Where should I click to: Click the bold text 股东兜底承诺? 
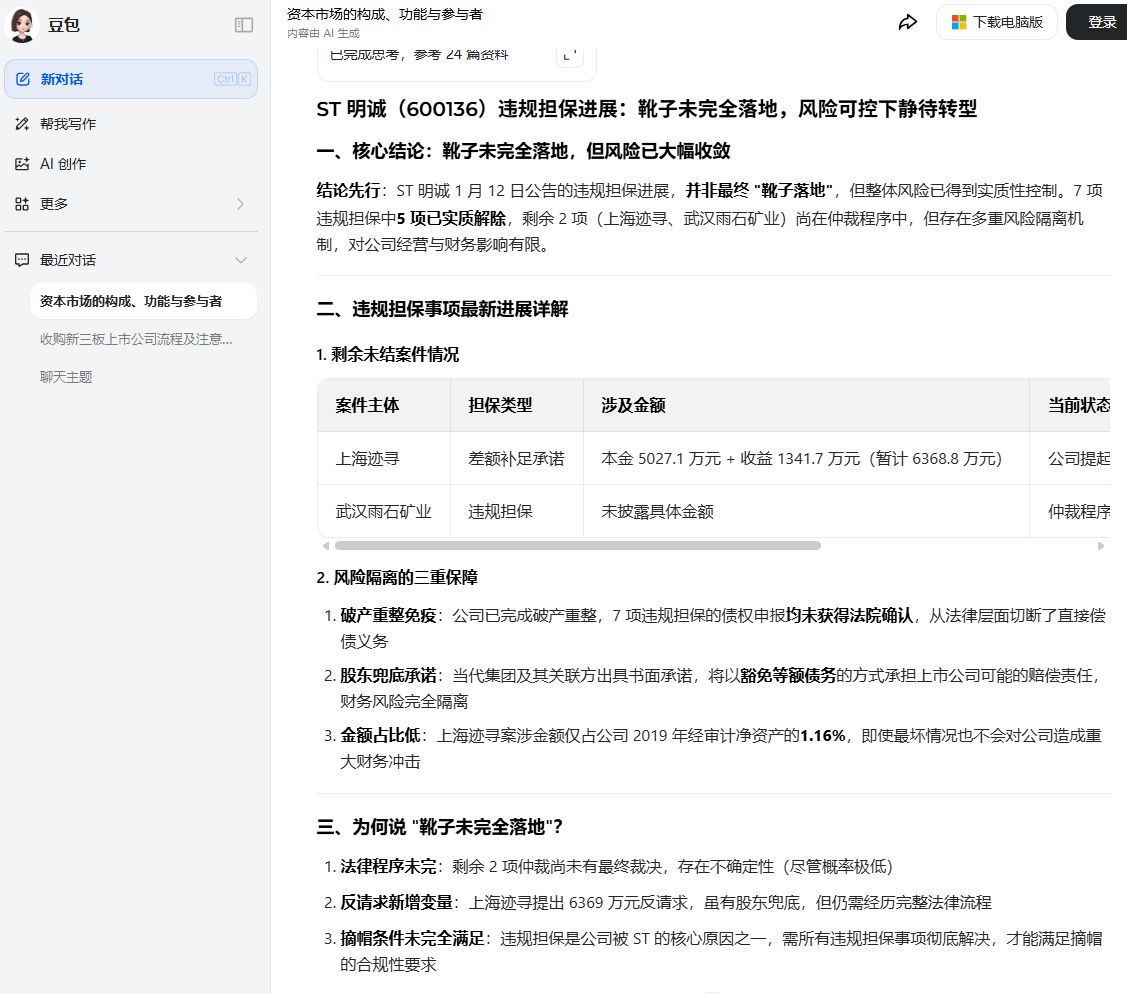point(388,676)
